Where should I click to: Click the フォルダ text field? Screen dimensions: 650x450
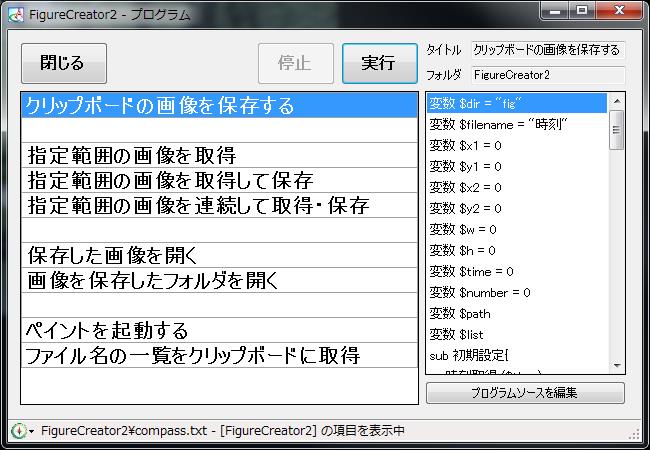pos(547,75)
